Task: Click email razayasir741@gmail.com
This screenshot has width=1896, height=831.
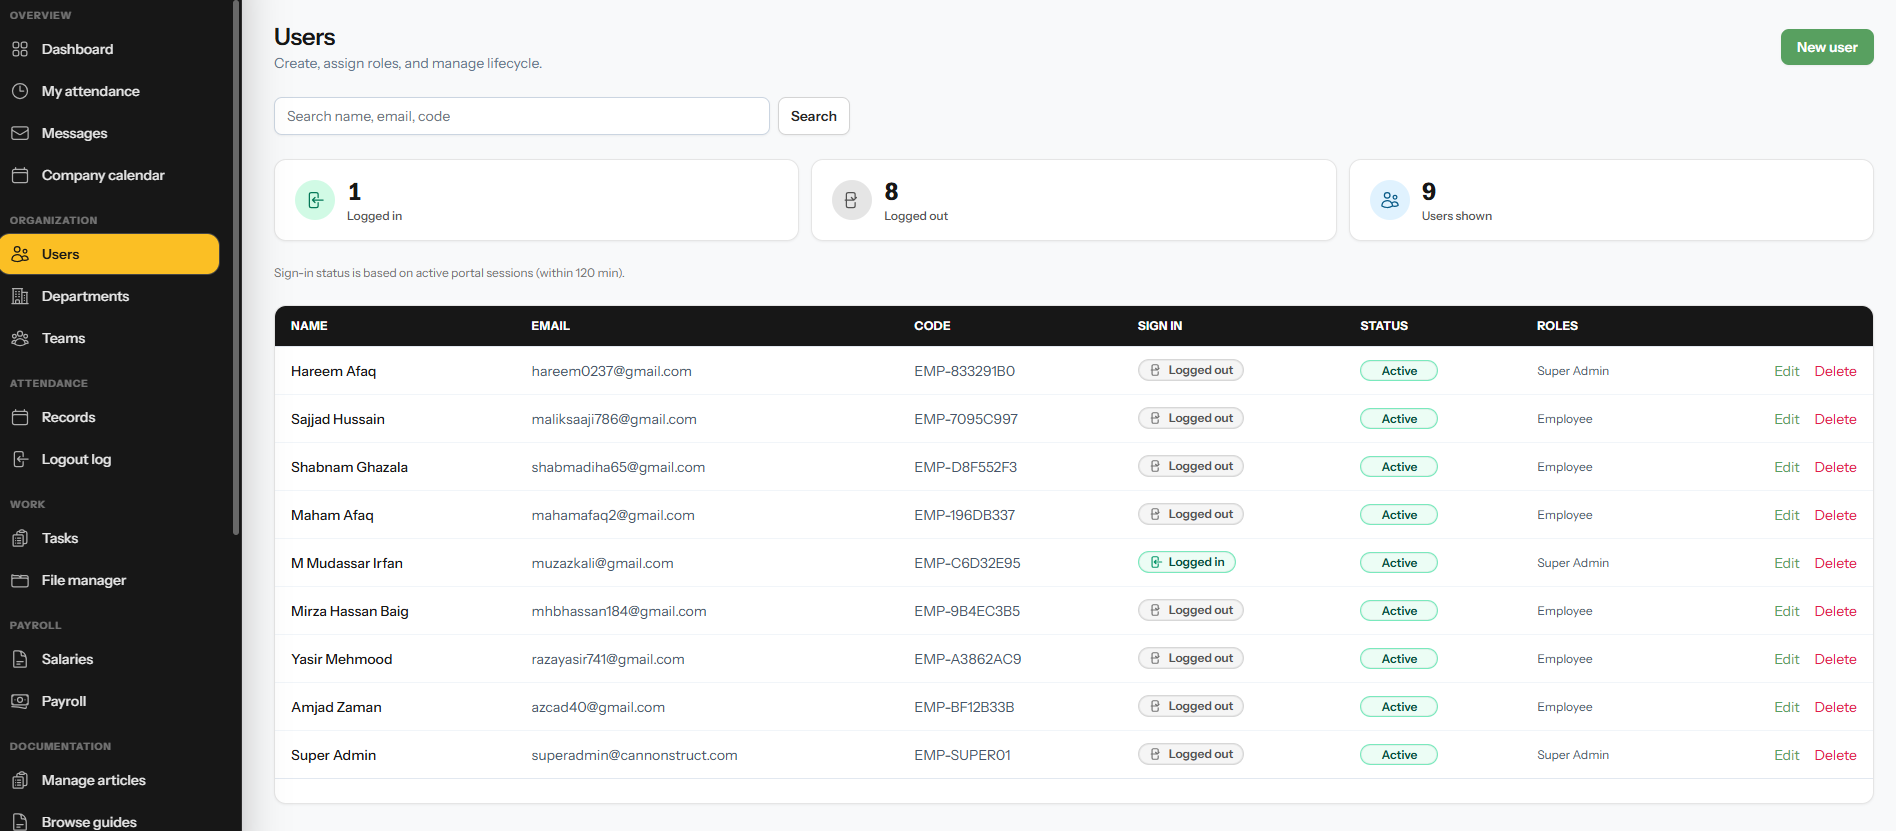Action: click(x=607, y=659)
